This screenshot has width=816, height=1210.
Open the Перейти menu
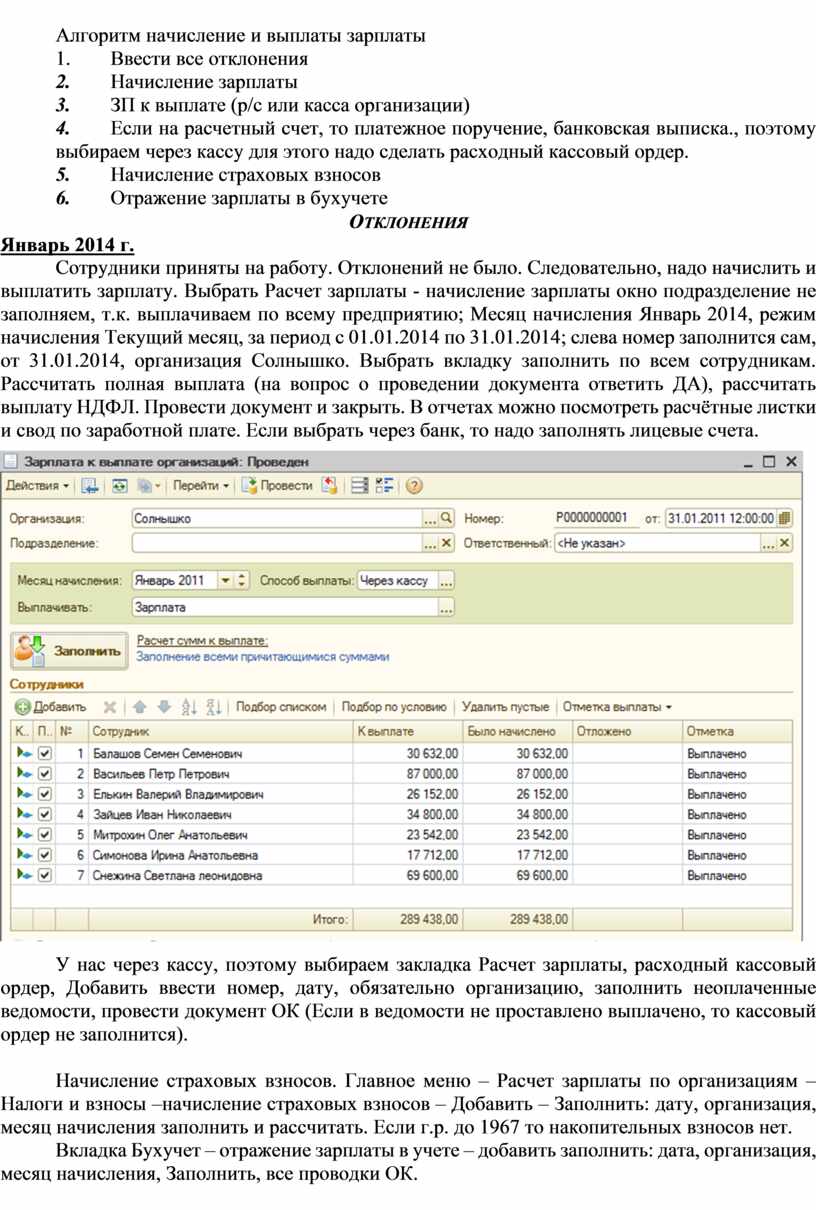click(201, 486)
